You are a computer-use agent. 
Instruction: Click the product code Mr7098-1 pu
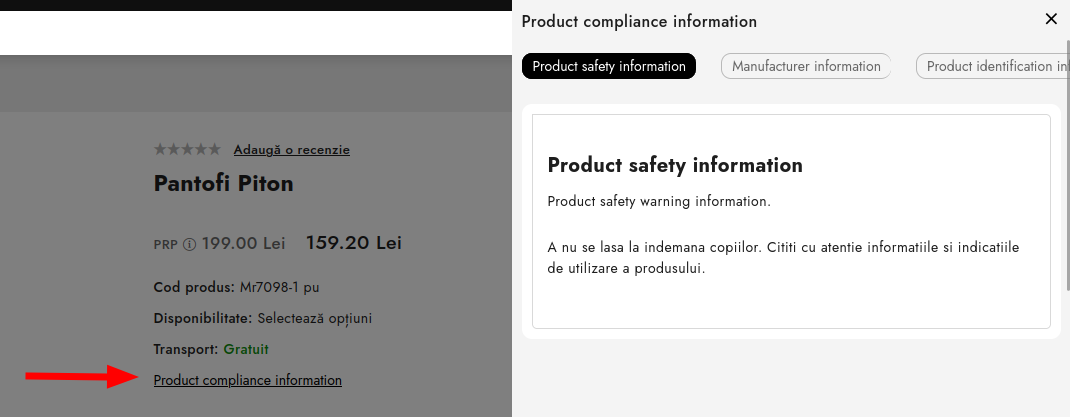pos(279,287)
